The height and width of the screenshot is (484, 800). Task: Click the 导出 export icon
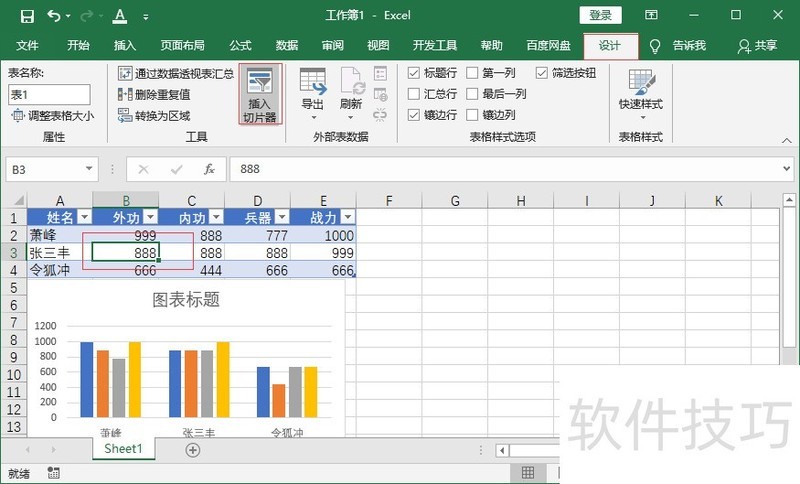[x=313, y=82]
